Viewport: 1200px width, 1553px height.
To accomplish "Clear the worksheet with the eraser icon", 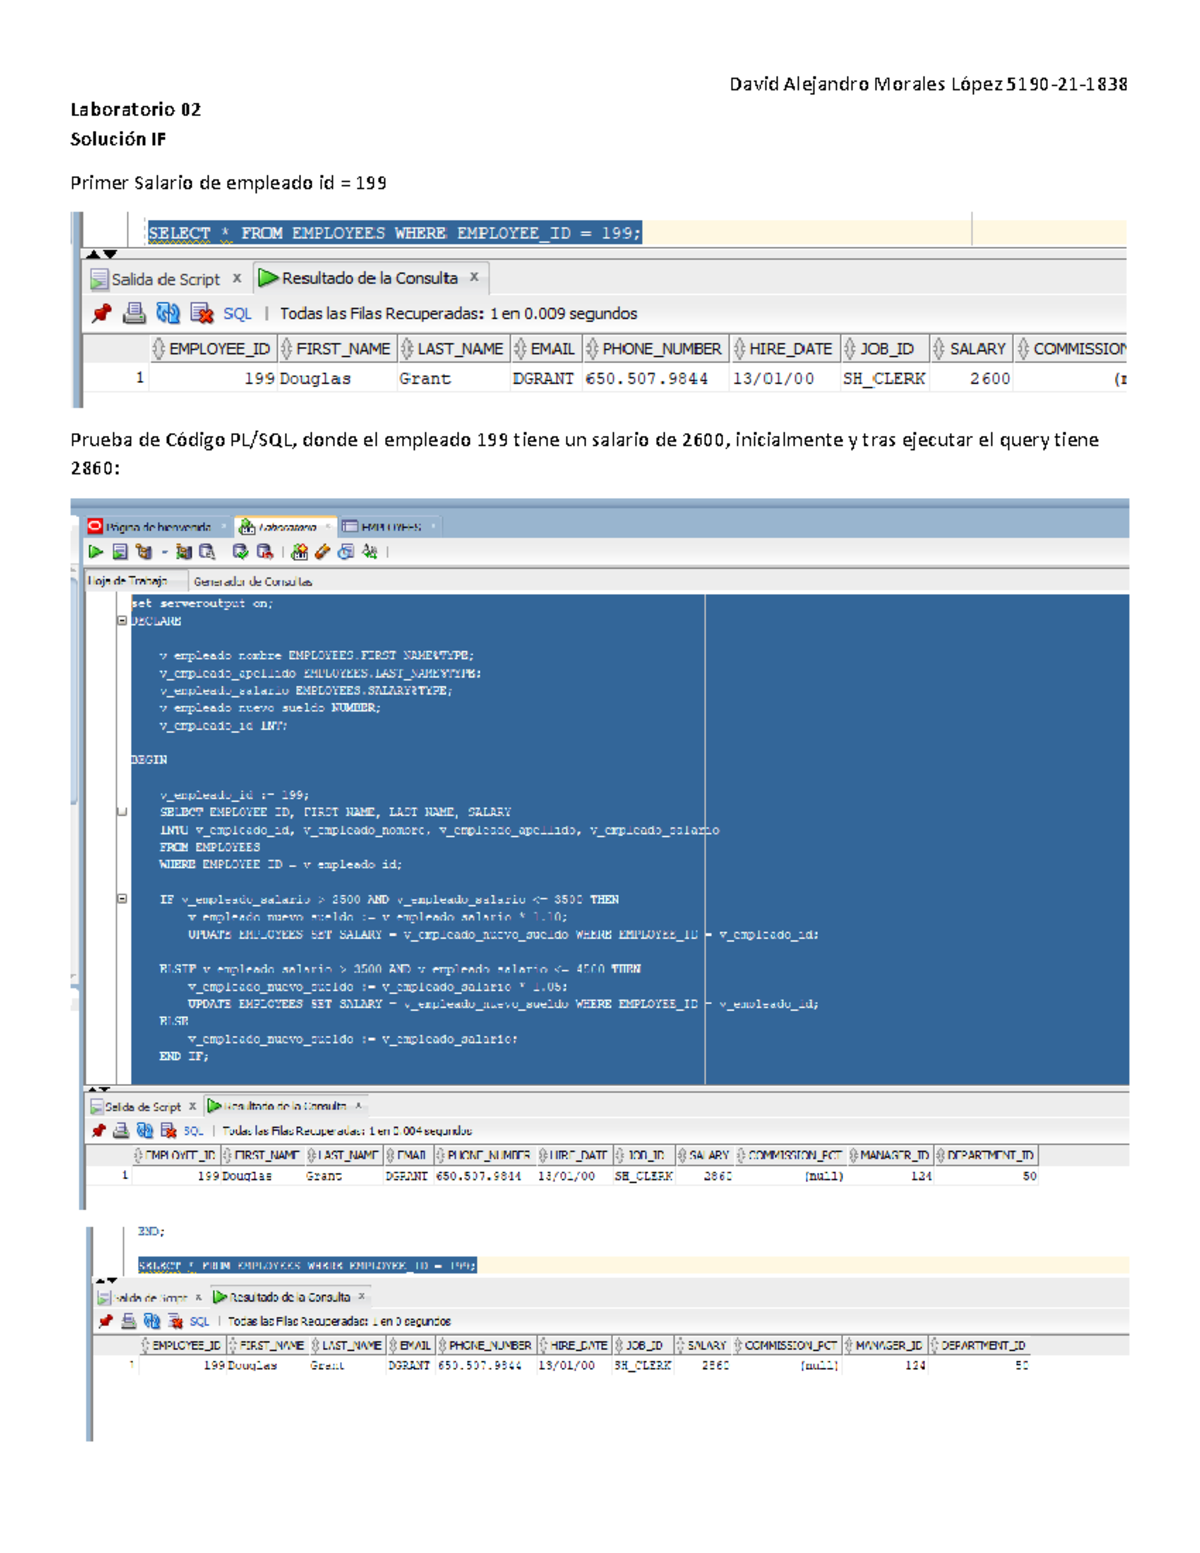I will tap(323, 552).
